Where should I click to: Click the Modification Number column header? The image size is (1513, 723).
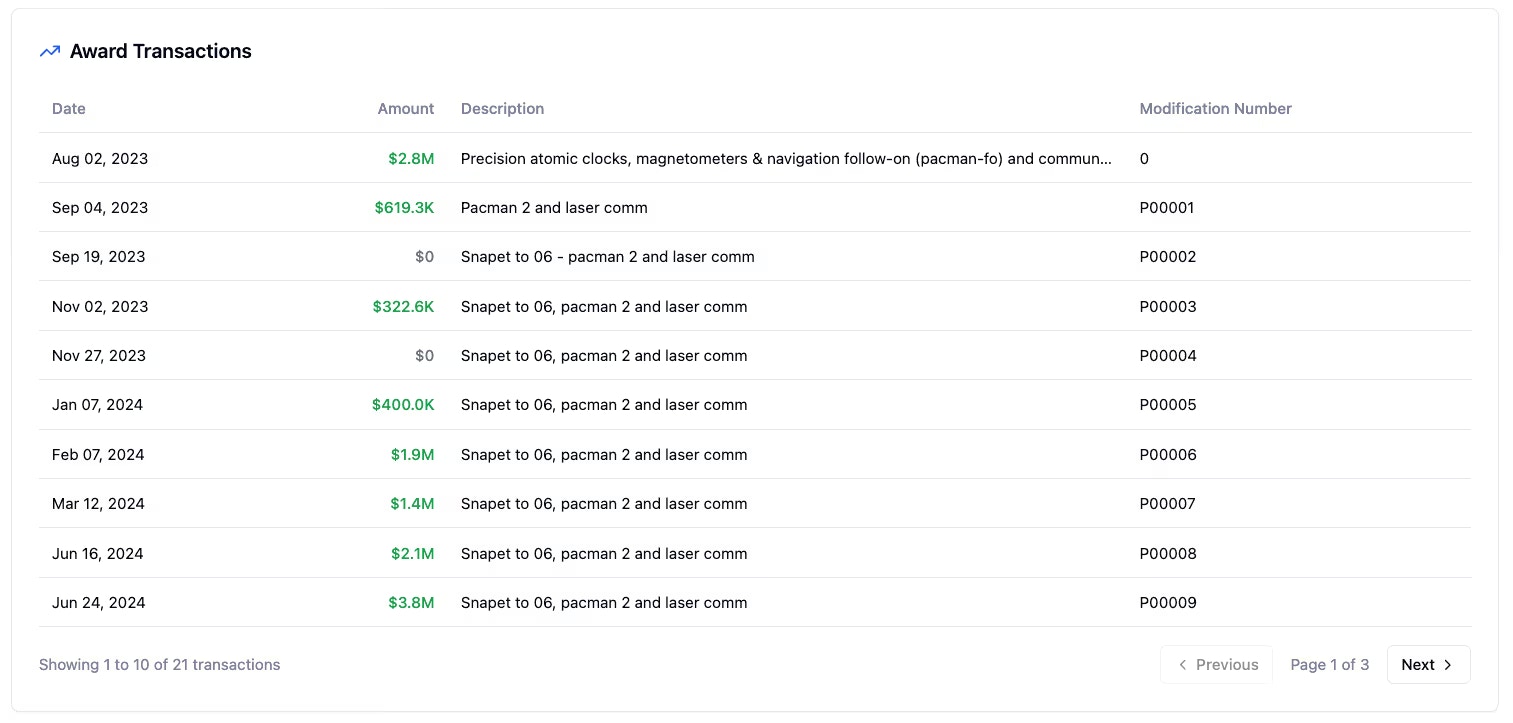1215,108
